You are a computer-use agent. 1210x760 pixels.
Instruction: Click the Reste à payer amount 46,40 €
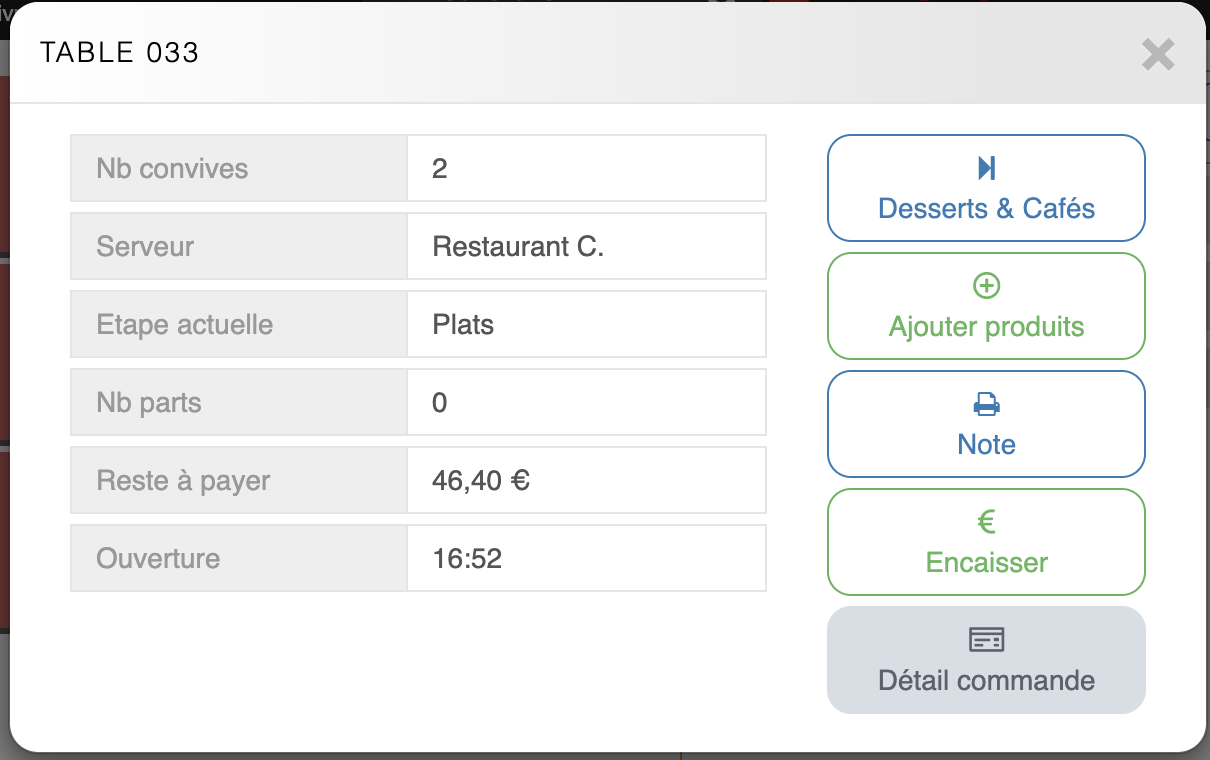click(x=481, y=481)
